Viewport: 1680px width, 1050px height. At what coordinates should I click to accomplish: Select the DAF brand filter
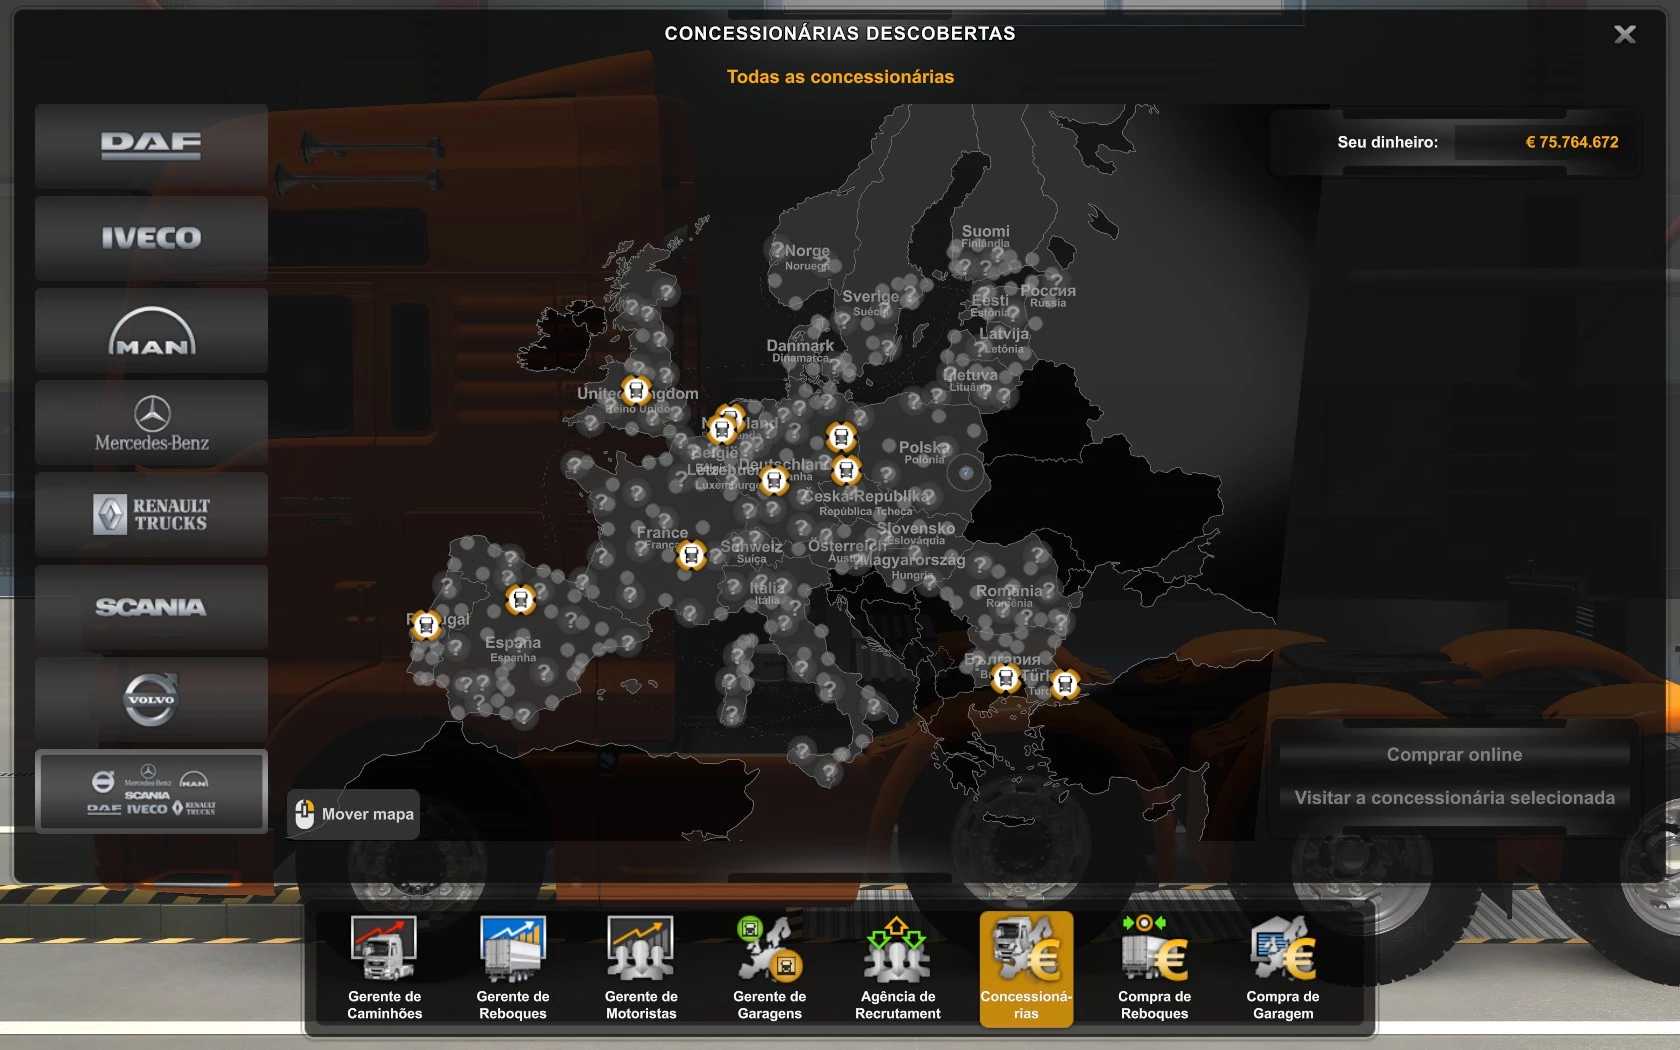151,146
